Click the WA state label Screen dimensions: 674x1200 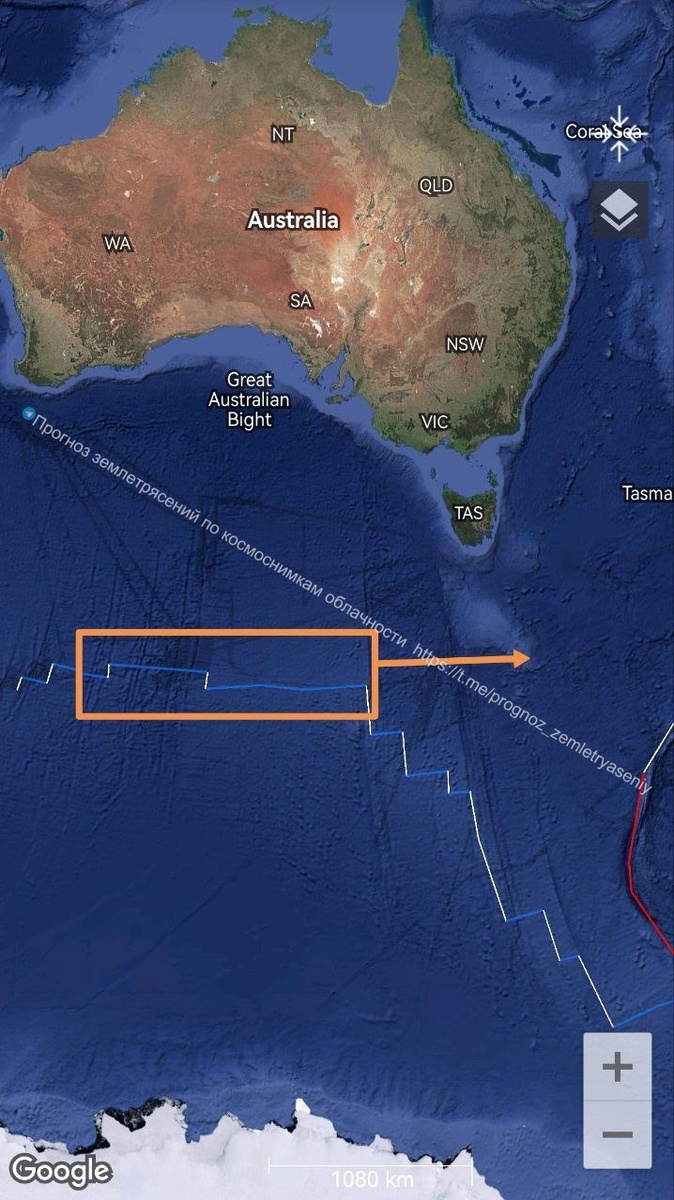(x=118, y=243)
